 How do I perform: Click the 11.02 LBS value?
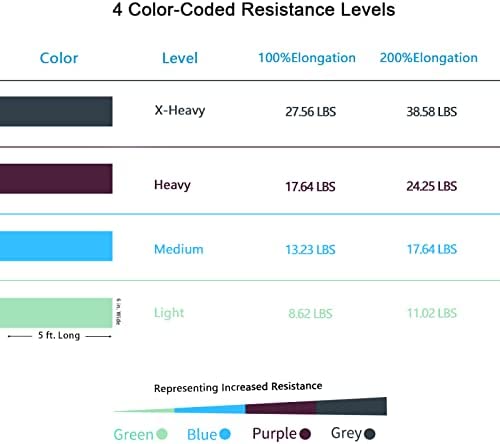(x=432, y=313)
